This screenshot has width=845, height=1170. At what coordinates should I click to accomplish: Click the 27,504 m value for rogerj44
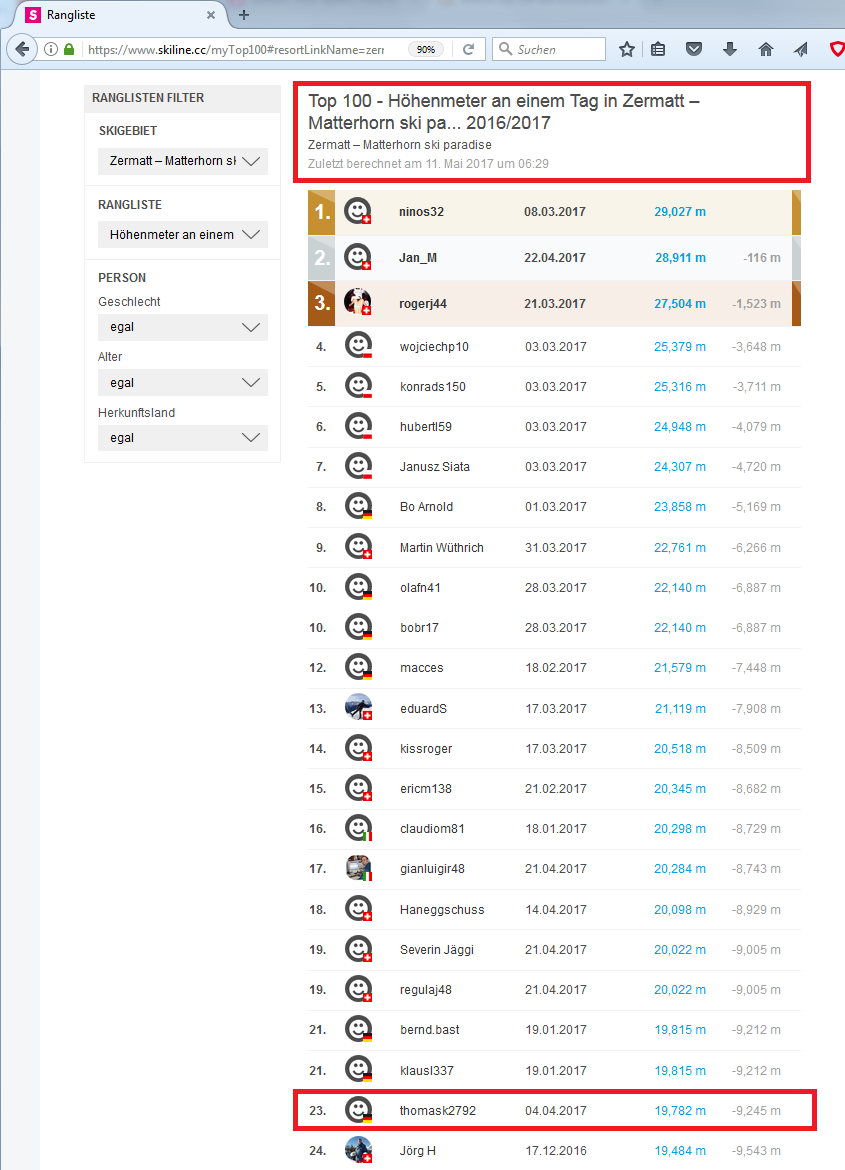coord(680,304)
